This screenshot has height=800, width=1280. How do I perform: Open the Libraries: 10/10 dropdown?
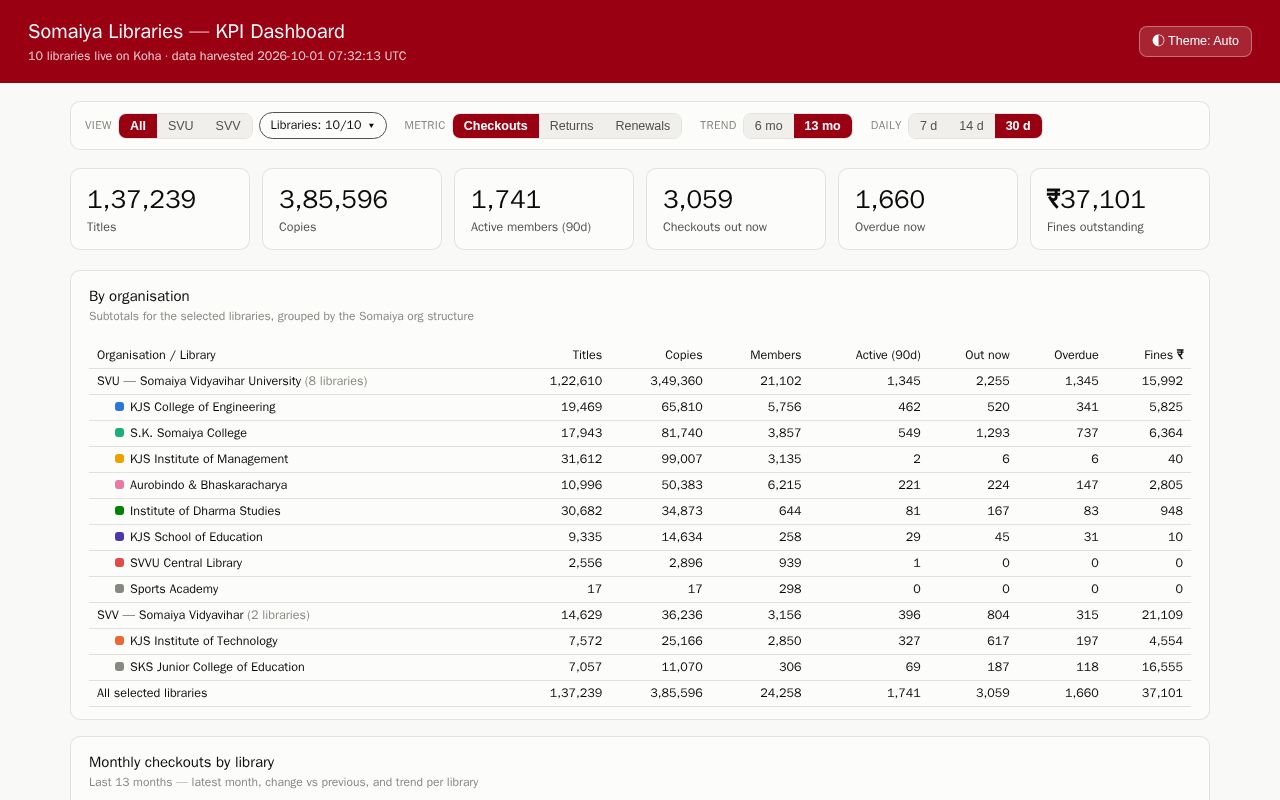tap(323, 126)
